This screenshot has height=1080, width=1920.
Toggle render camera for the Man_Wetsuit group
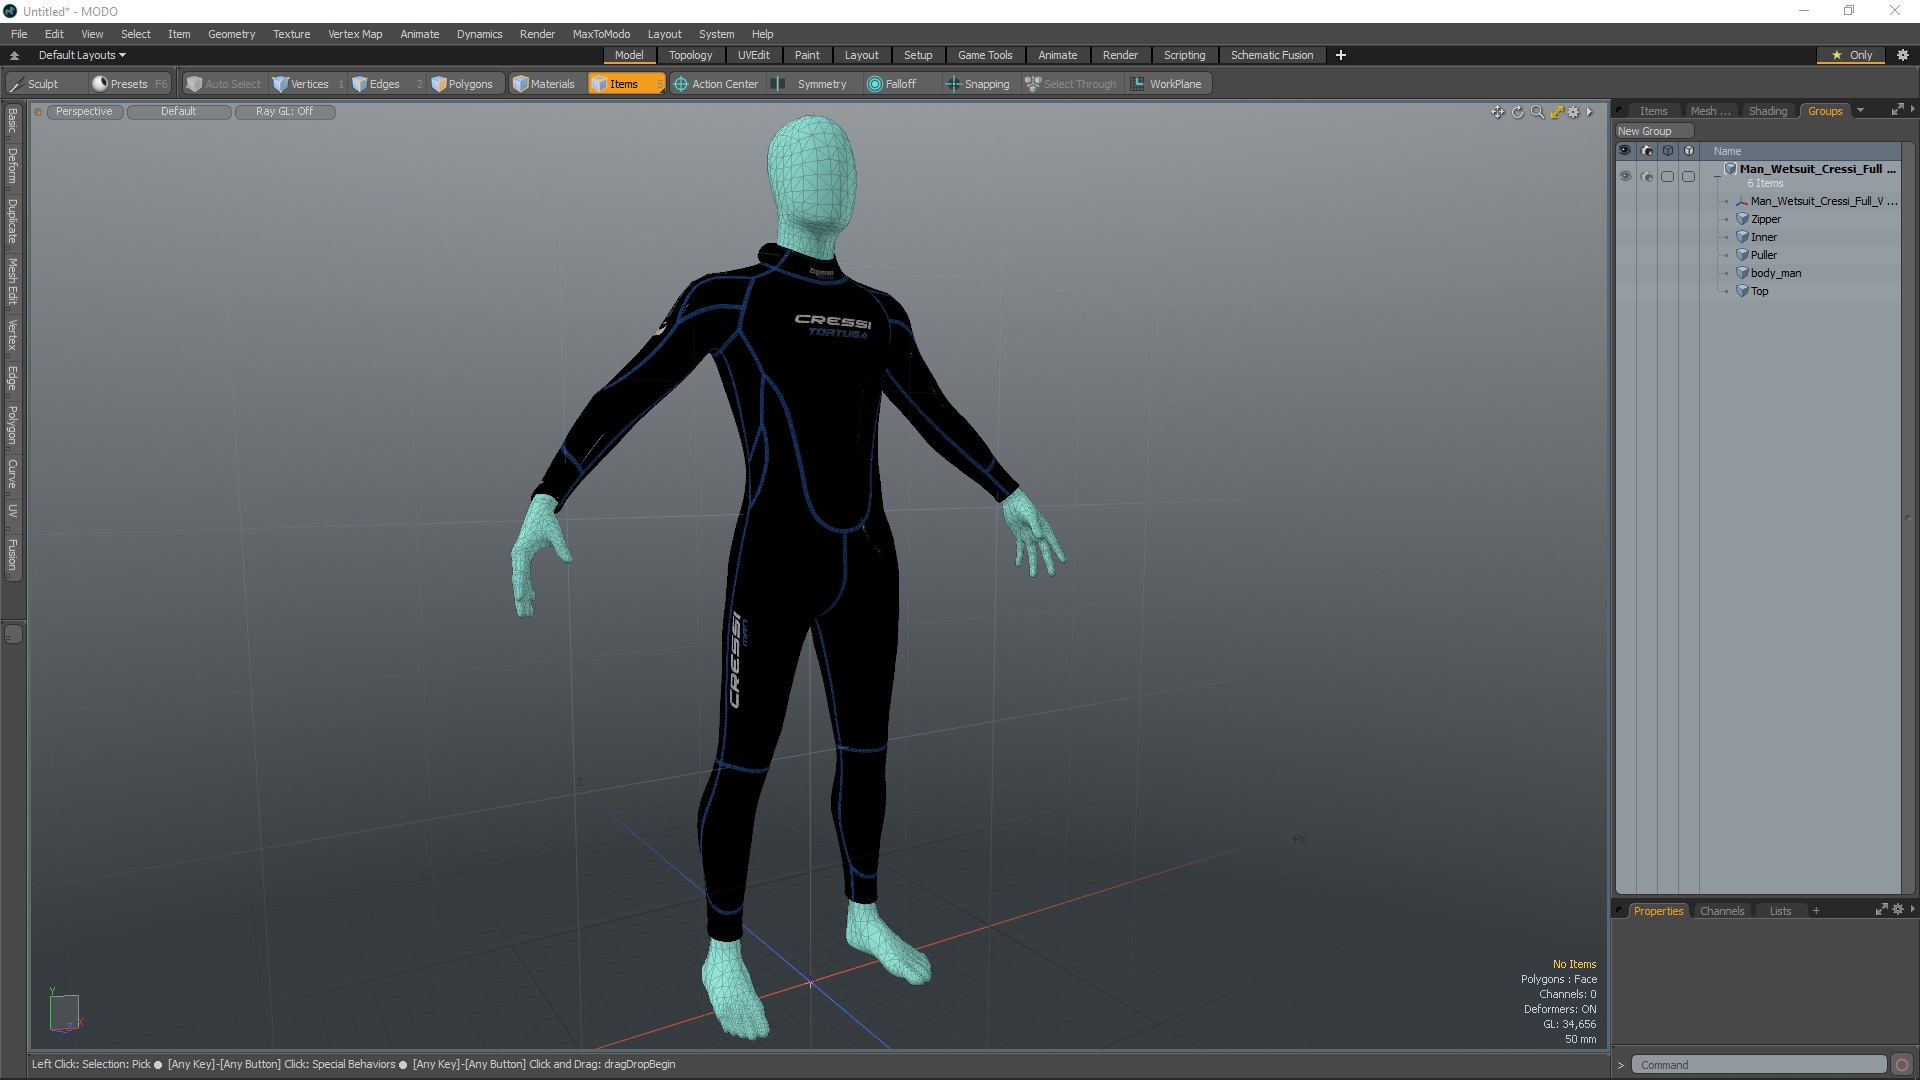point(1647,176)
